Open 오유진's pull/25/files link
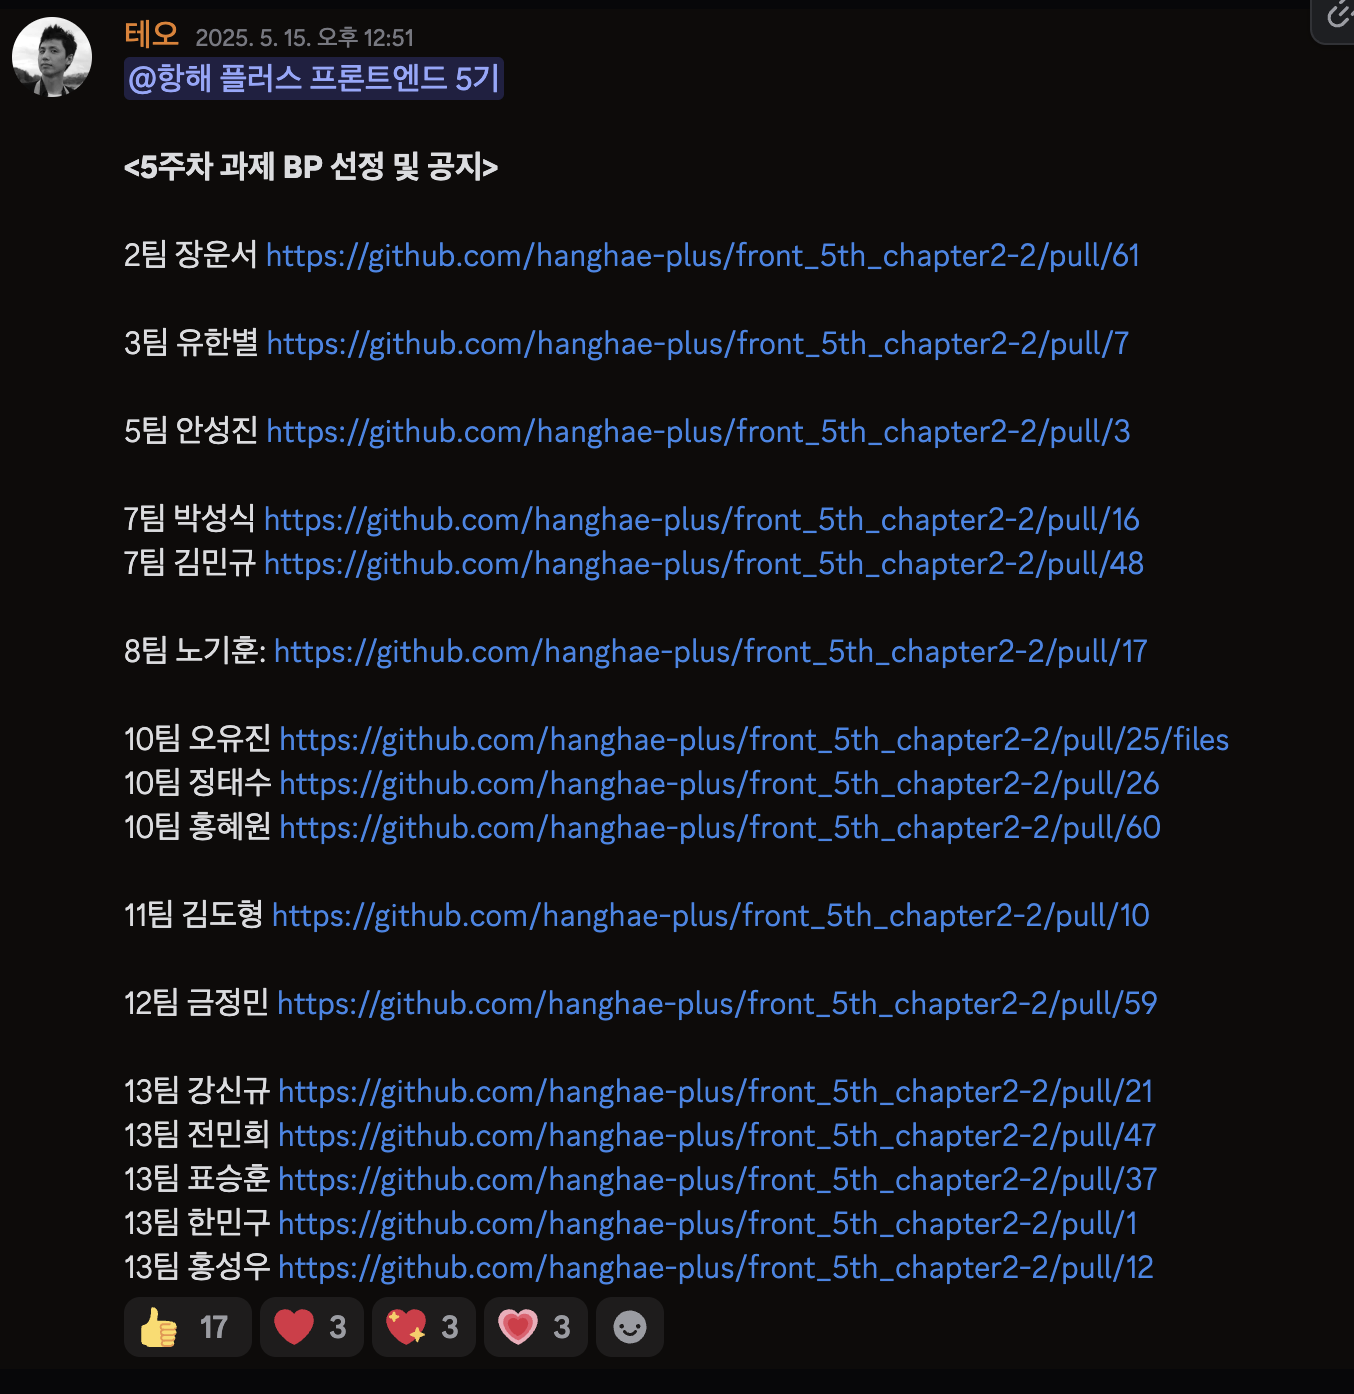 tap(754, 740)
